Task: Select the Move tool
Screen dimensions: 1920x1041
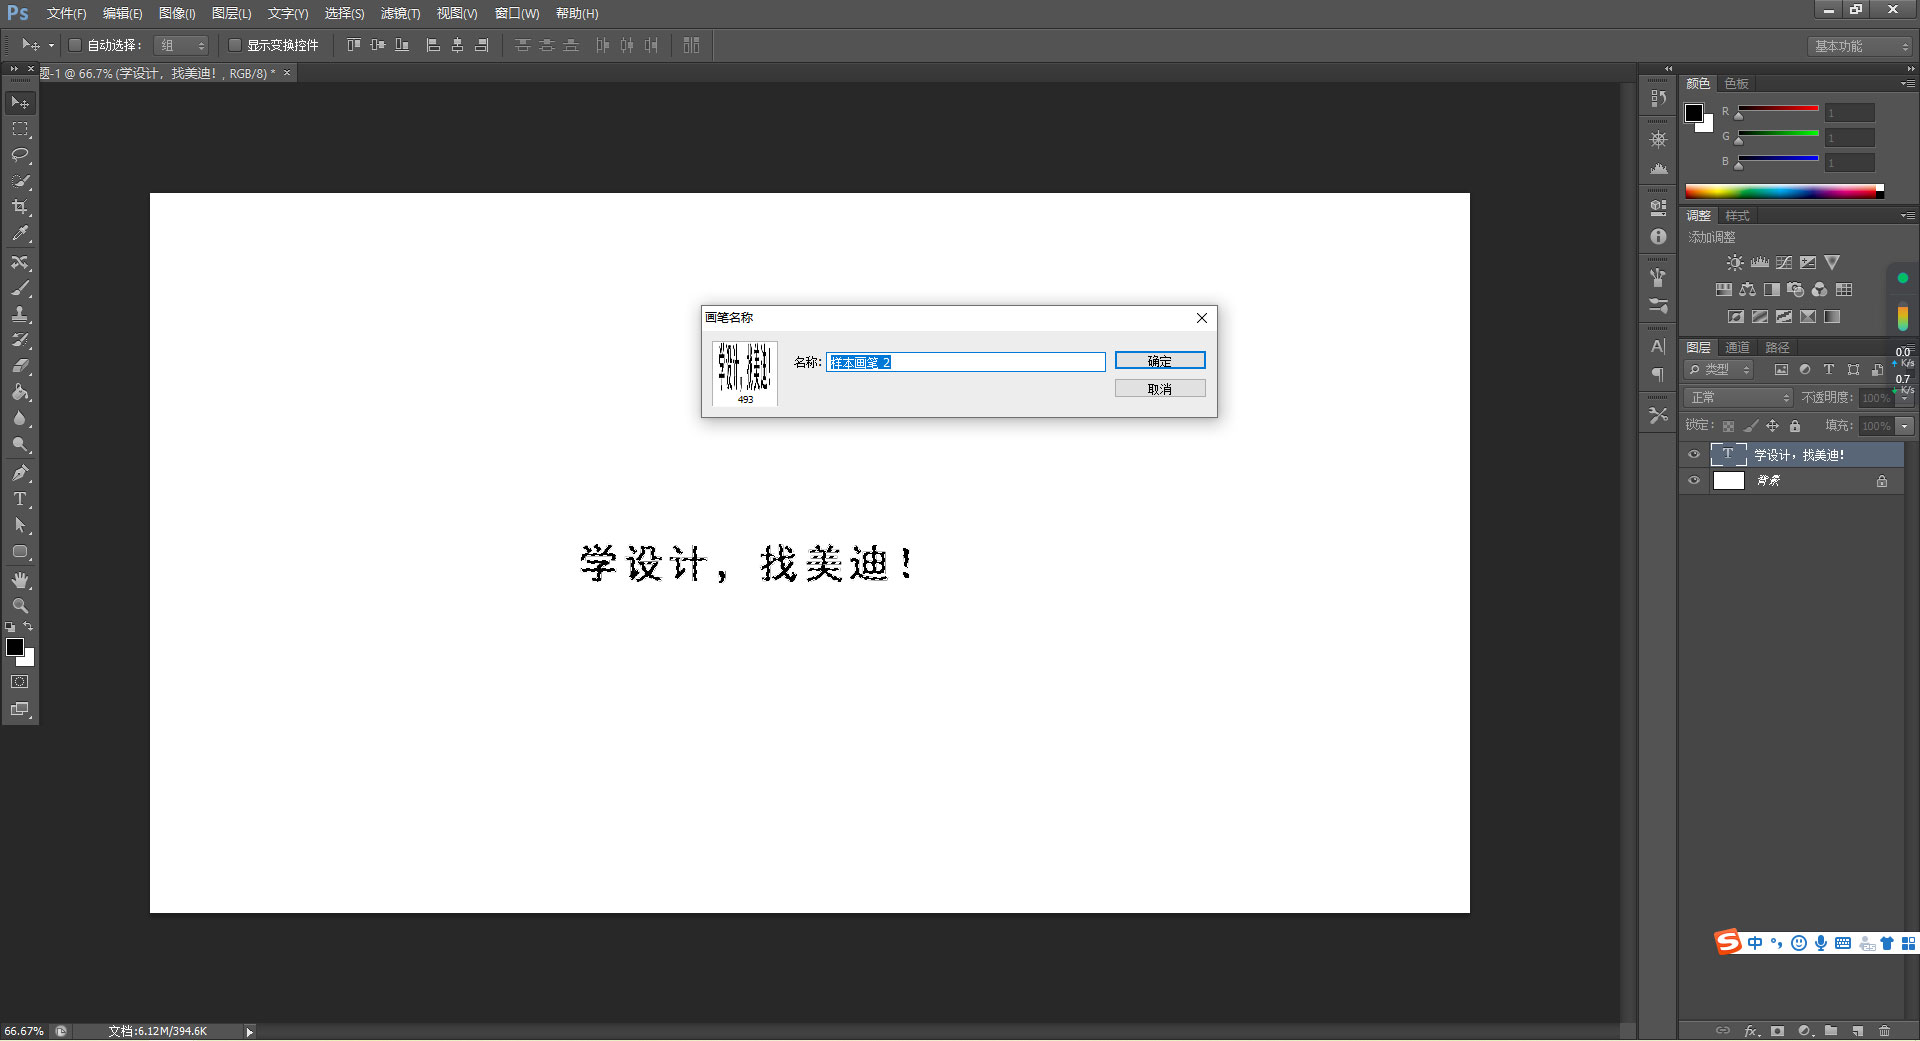Action: click(x=18, y=102)
